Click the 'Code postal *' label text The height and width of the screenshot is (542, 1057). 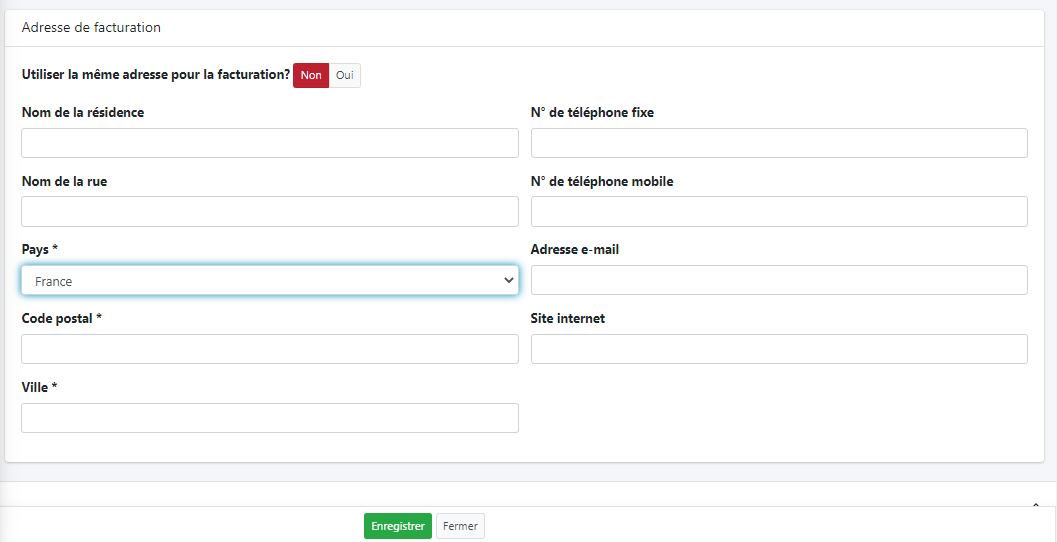tap(62, 318)
